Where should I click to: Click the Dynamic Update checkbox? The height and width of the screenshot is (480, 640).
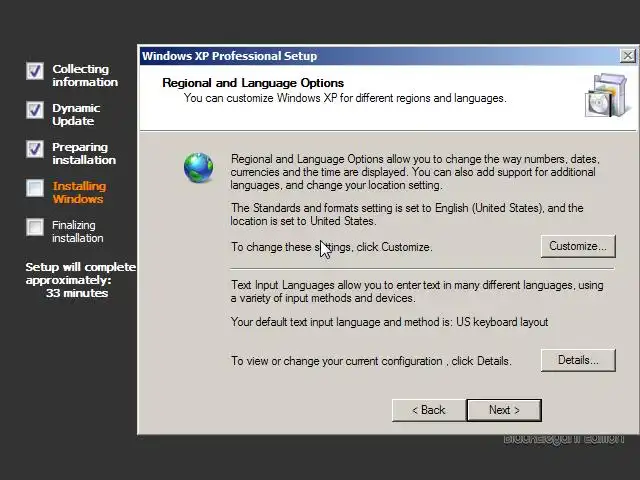[x=35, y=110]
